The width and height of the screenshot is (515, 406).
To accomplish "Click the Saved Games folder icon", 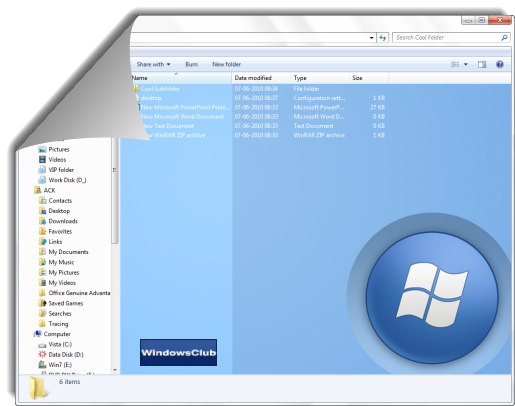I will [x=42, y=303].
